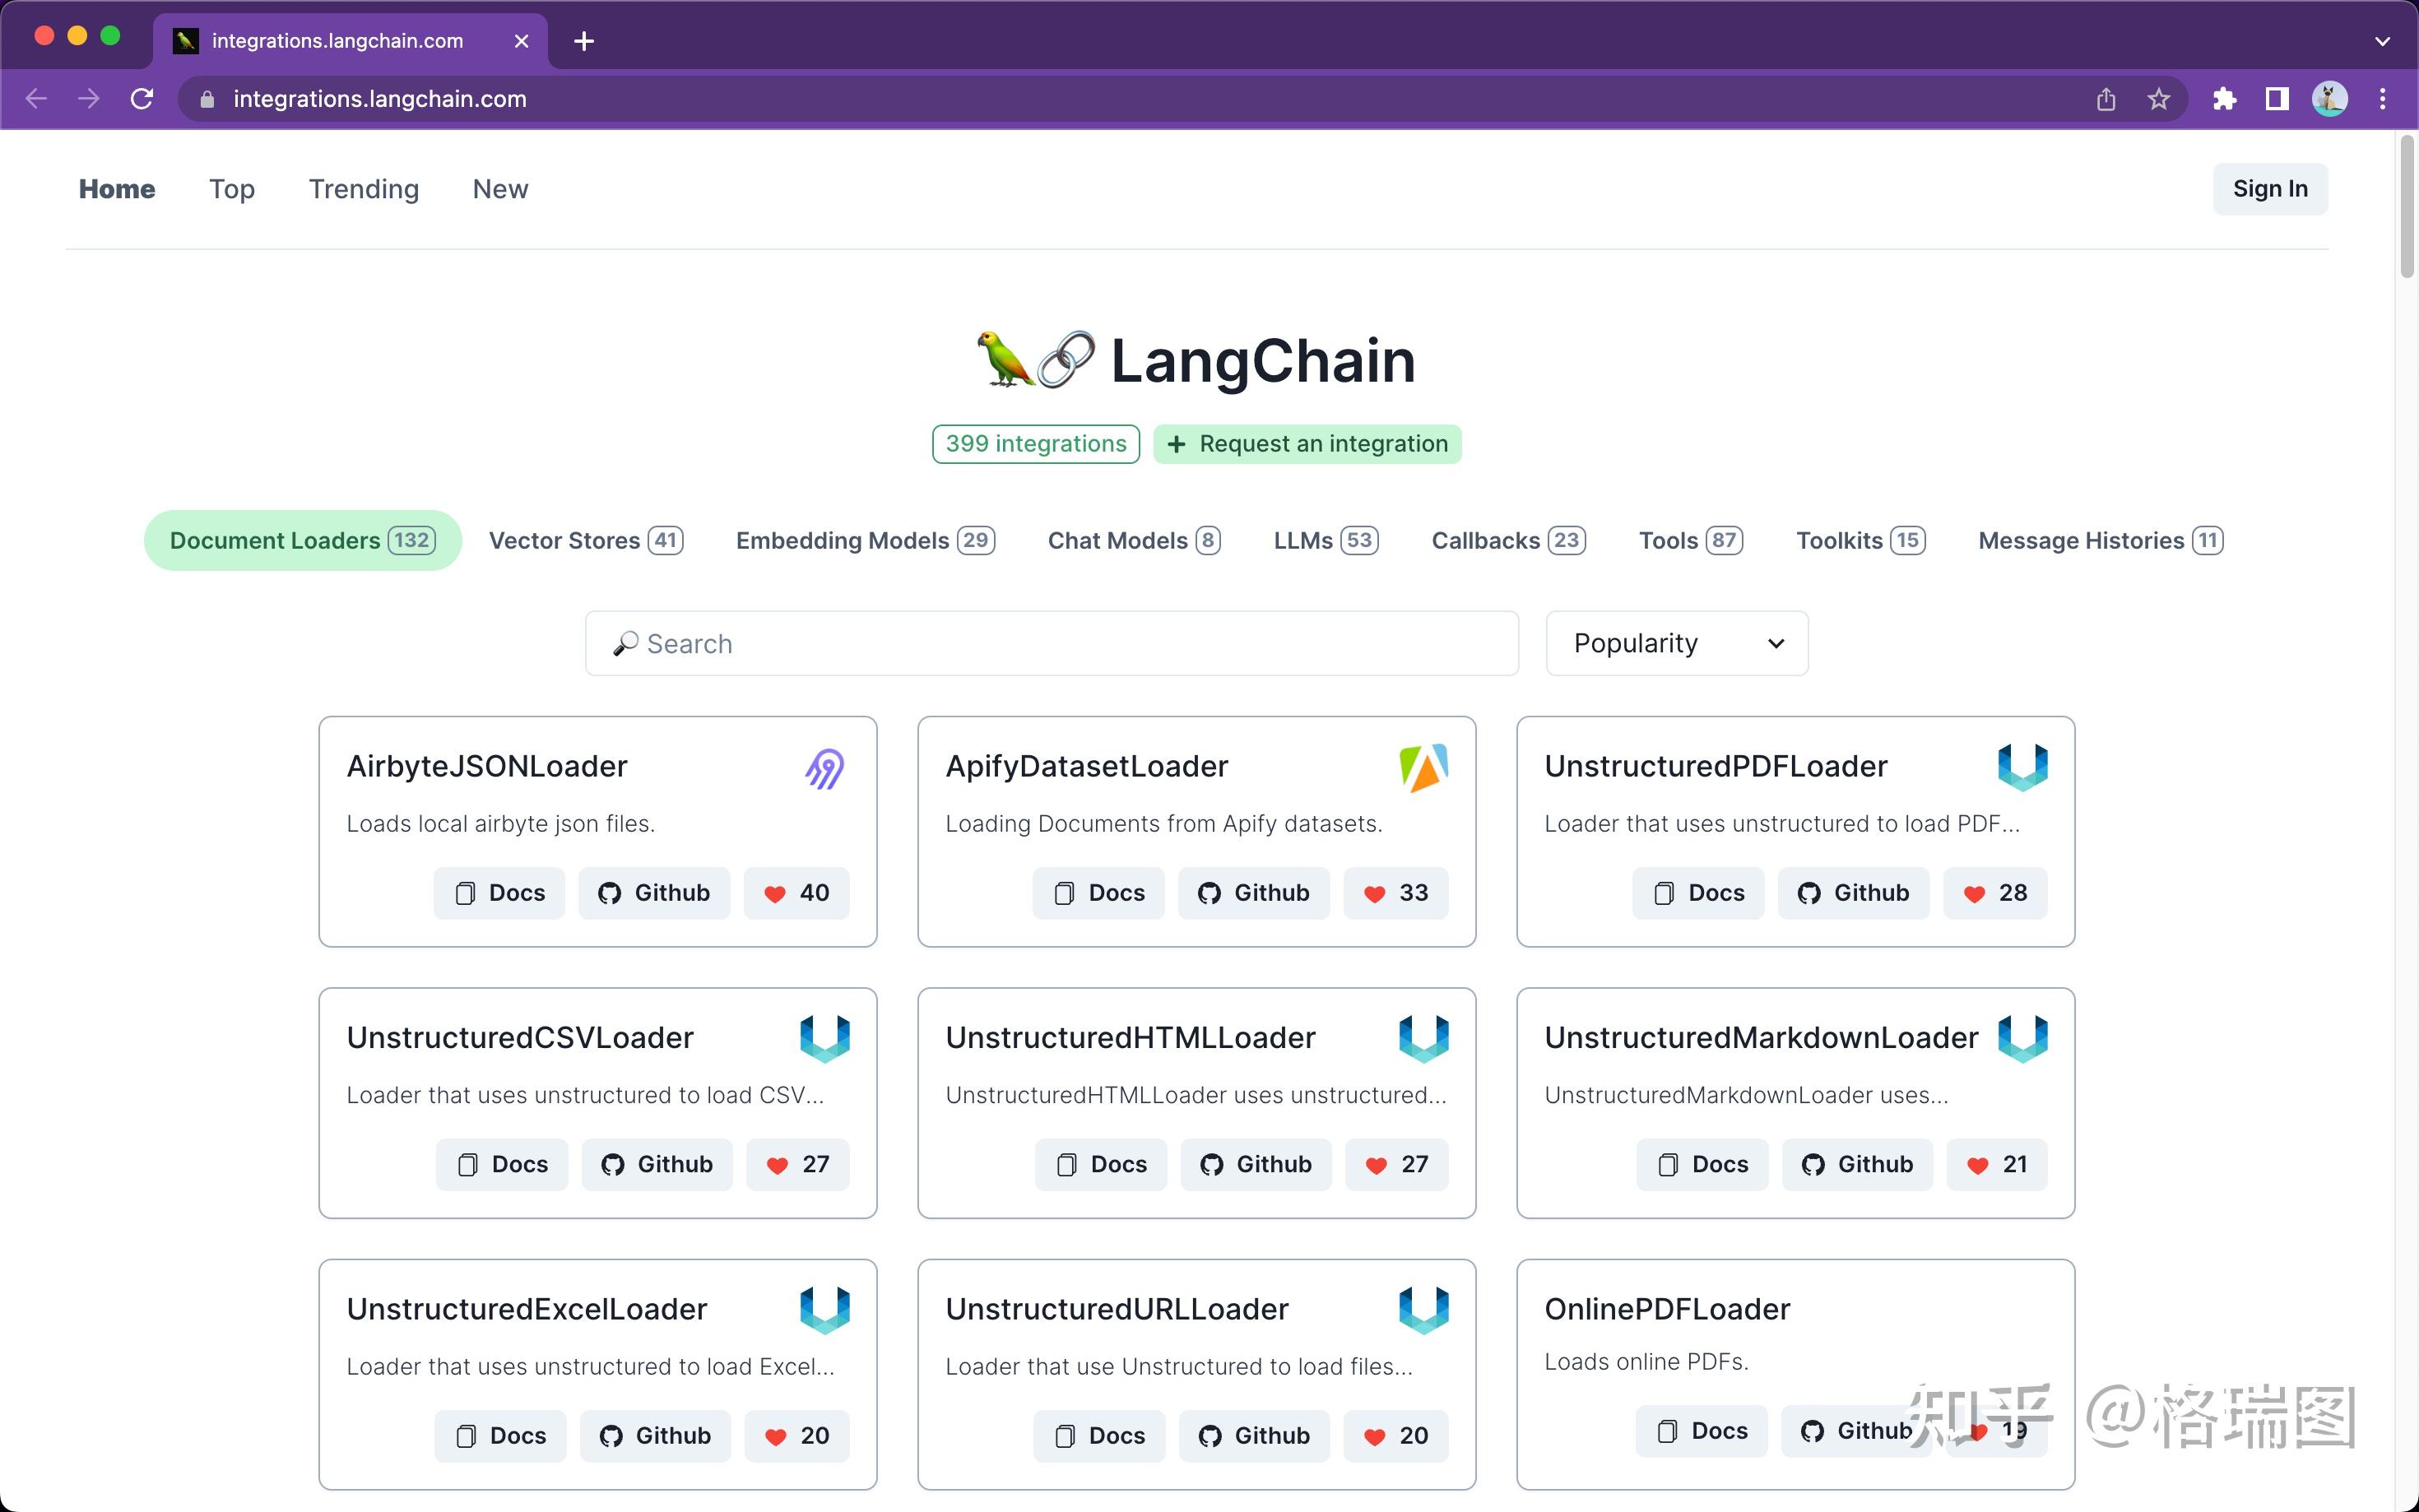Click the Sign In button
This screenshot has width=2419, height=1512.
[x=2269, y=189]
